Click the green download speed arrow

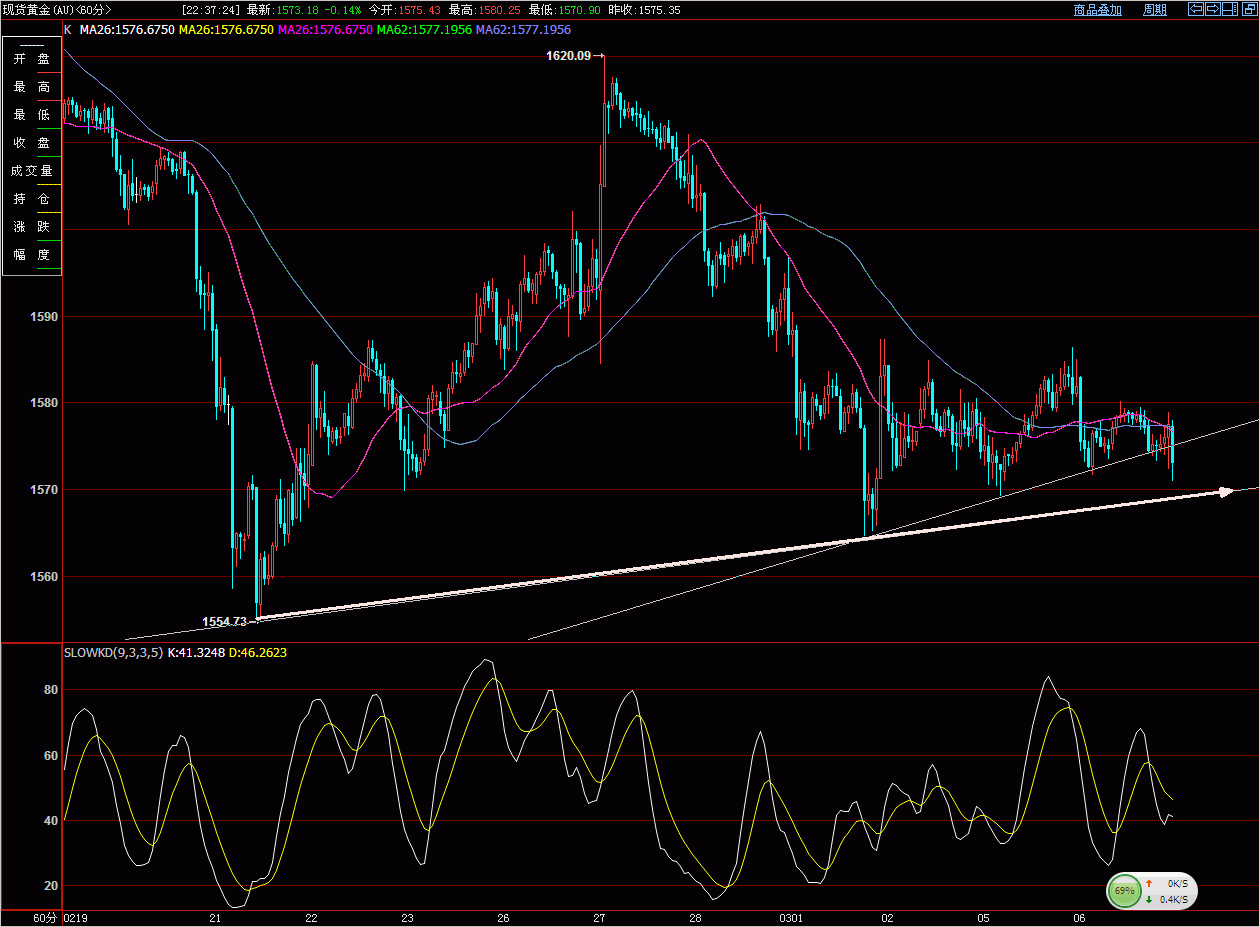(1149, 899)
